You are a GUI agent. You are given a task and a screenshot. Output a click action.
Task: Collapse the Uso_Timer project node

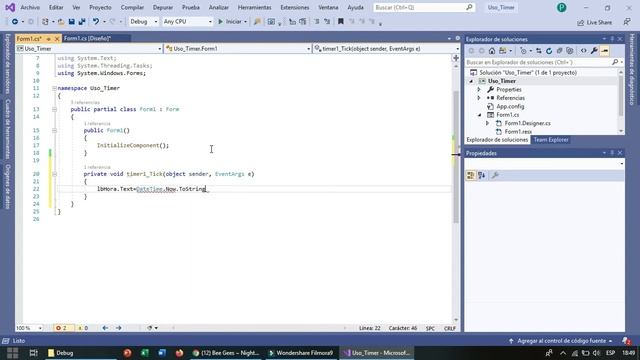[471, 81]
